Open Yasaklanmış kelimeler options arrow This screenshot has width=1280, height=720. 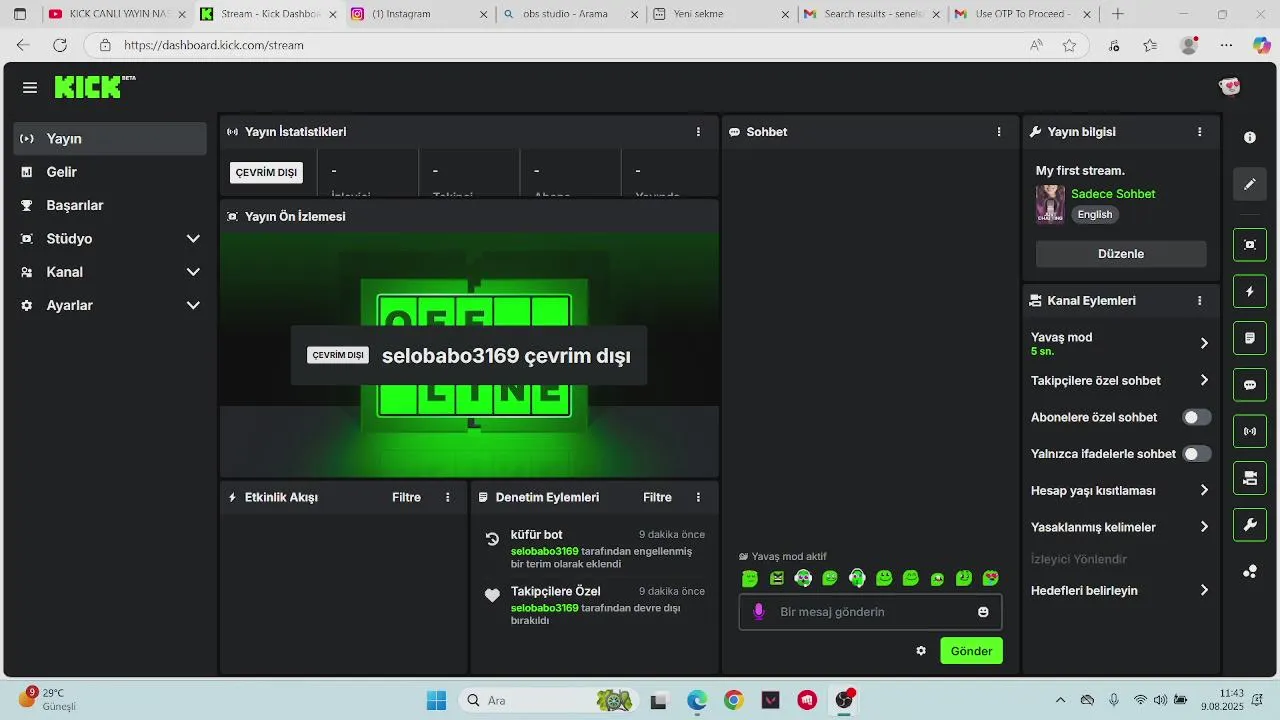click(1204, 527)
